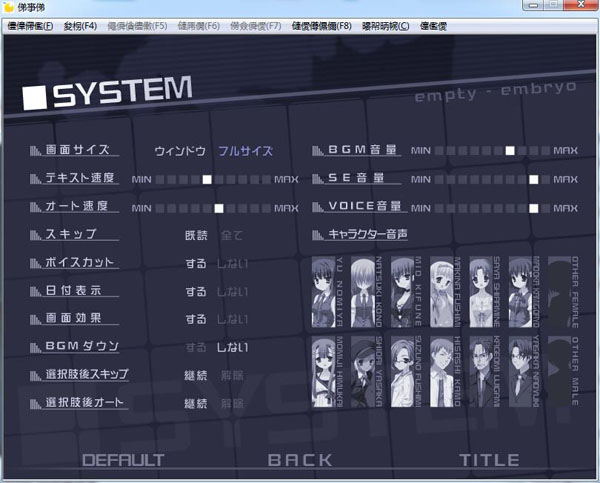The image size is (600, 483).
Task: Set テキスト速度 to MAX
Action: click(286, 179)
